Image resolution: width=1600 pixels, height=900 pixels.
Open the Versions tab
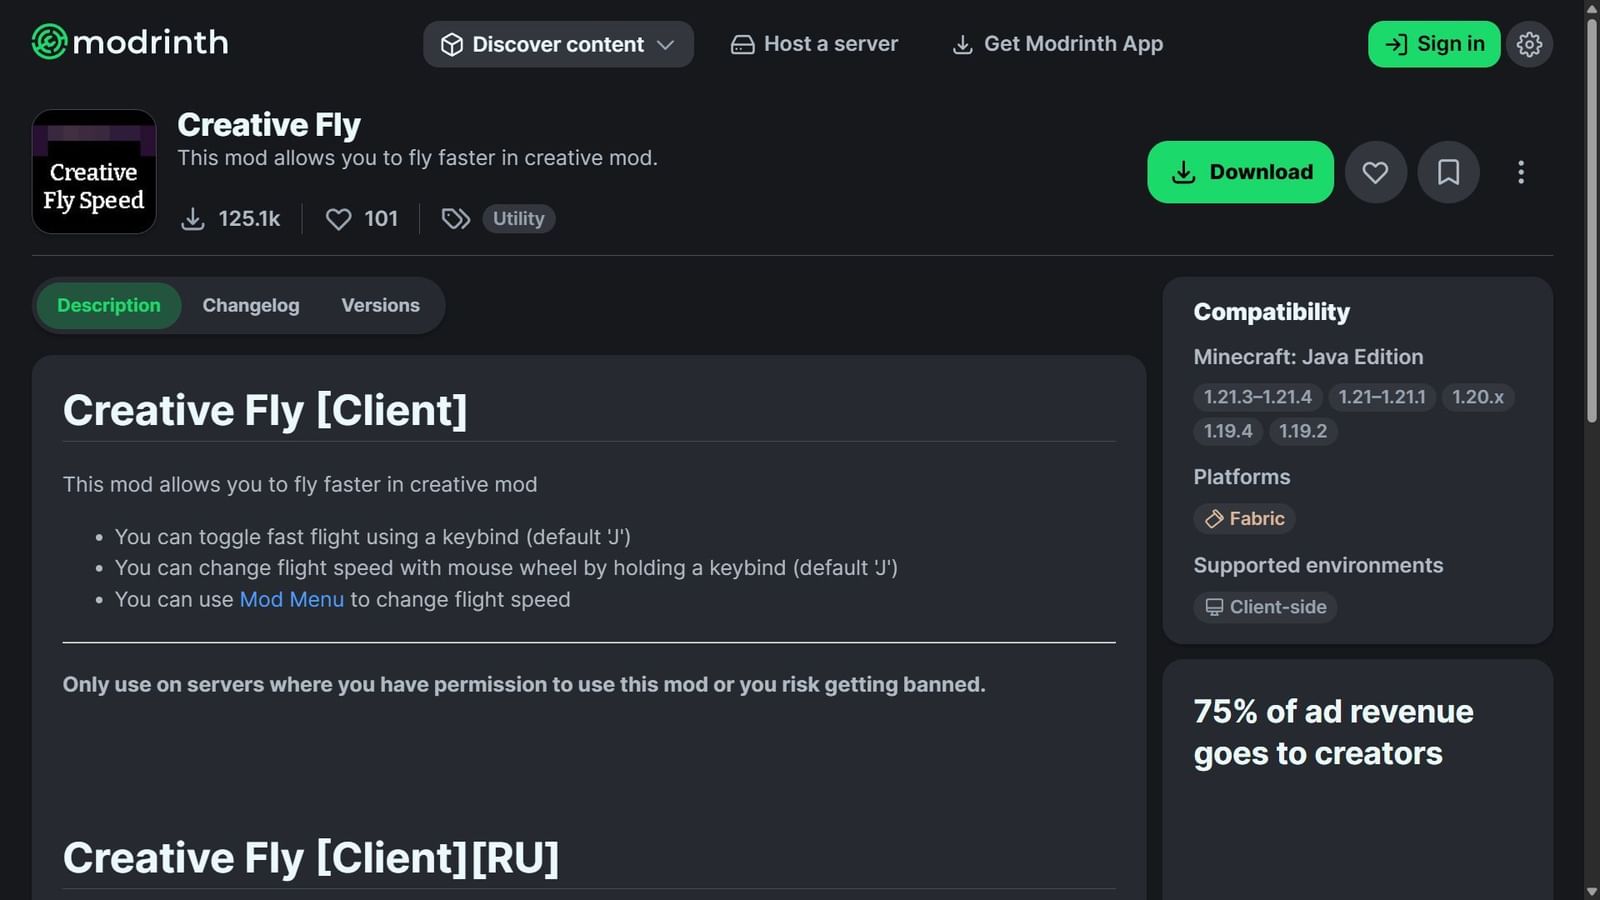380,305
